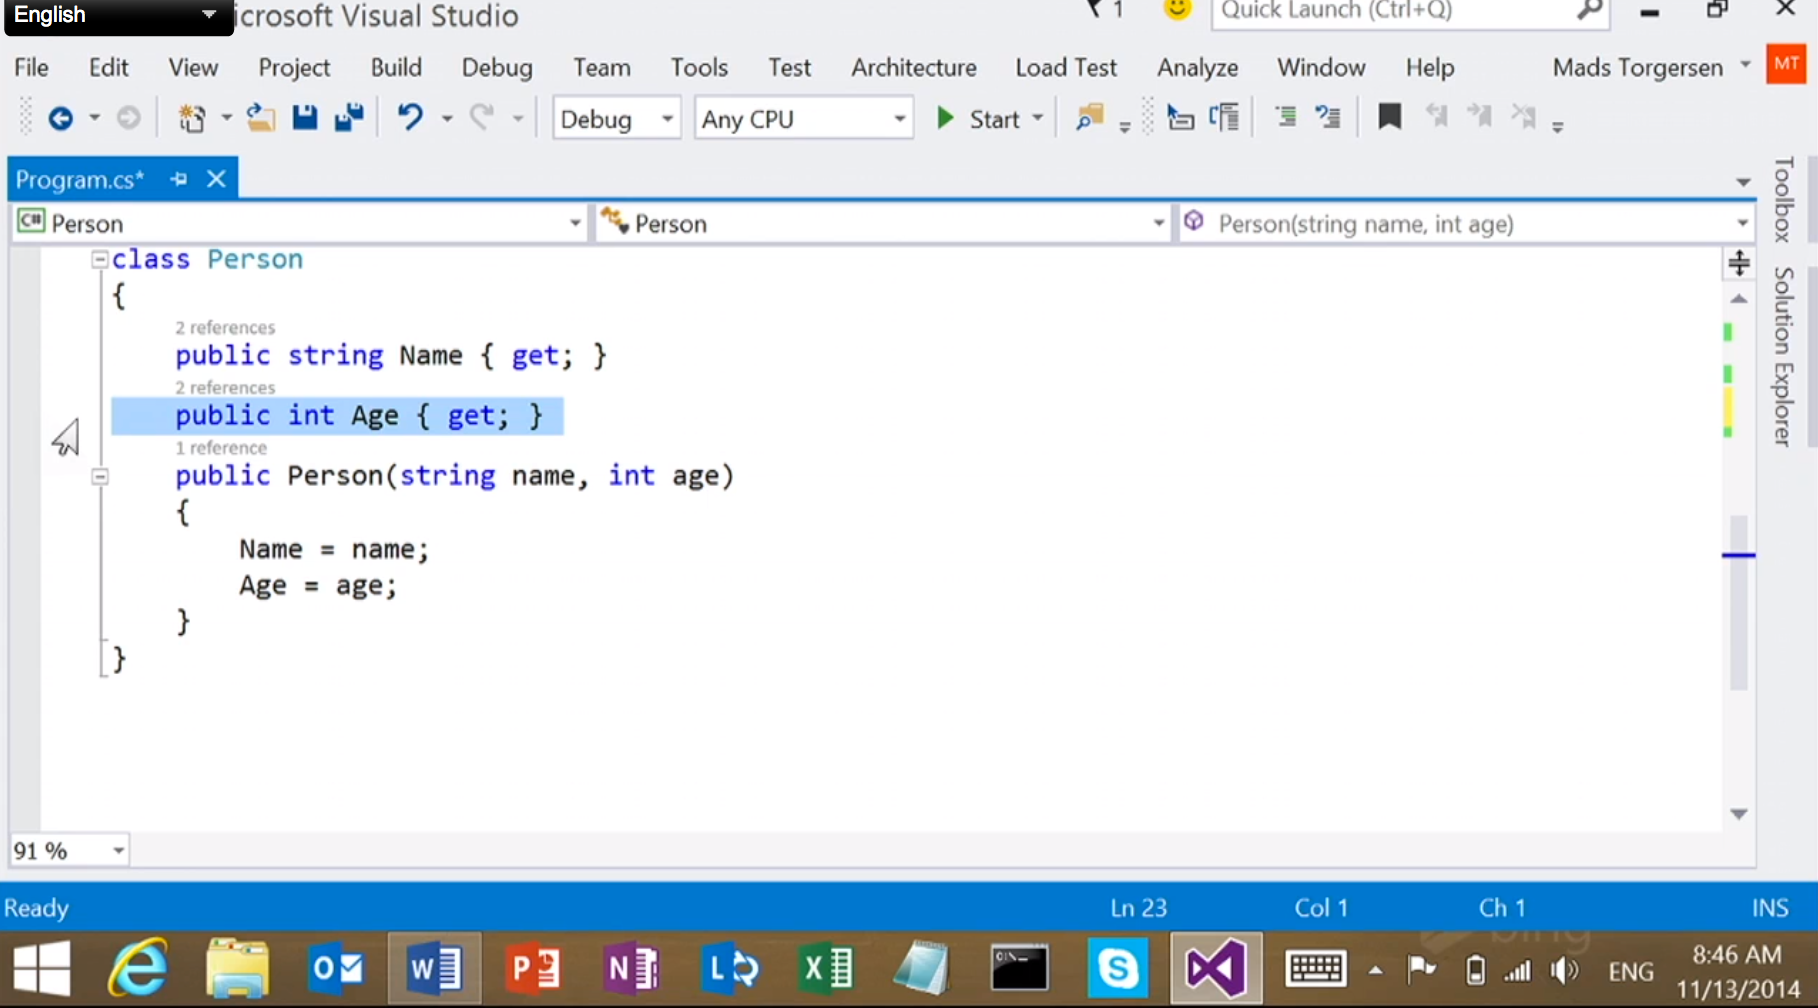Open the Any CPU platform dropdown
Screen dimensions: 1818x1008
click(x=804, y=119)
